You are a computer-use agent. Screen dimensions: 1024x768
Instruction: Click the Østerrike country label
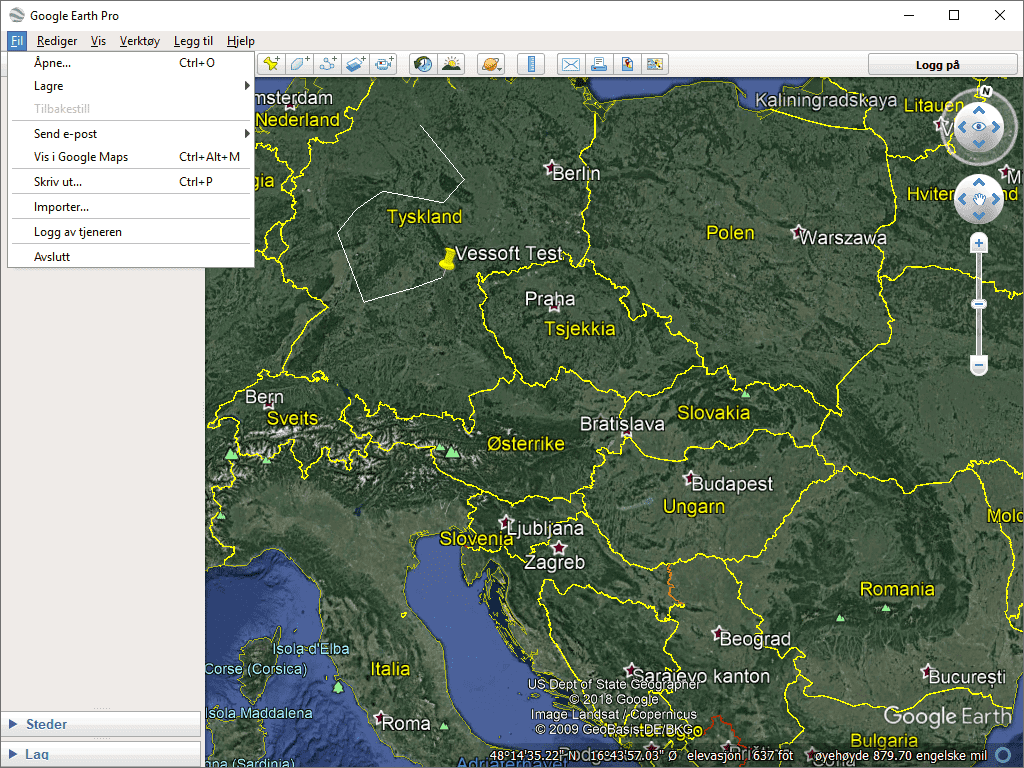coord(526,444)
